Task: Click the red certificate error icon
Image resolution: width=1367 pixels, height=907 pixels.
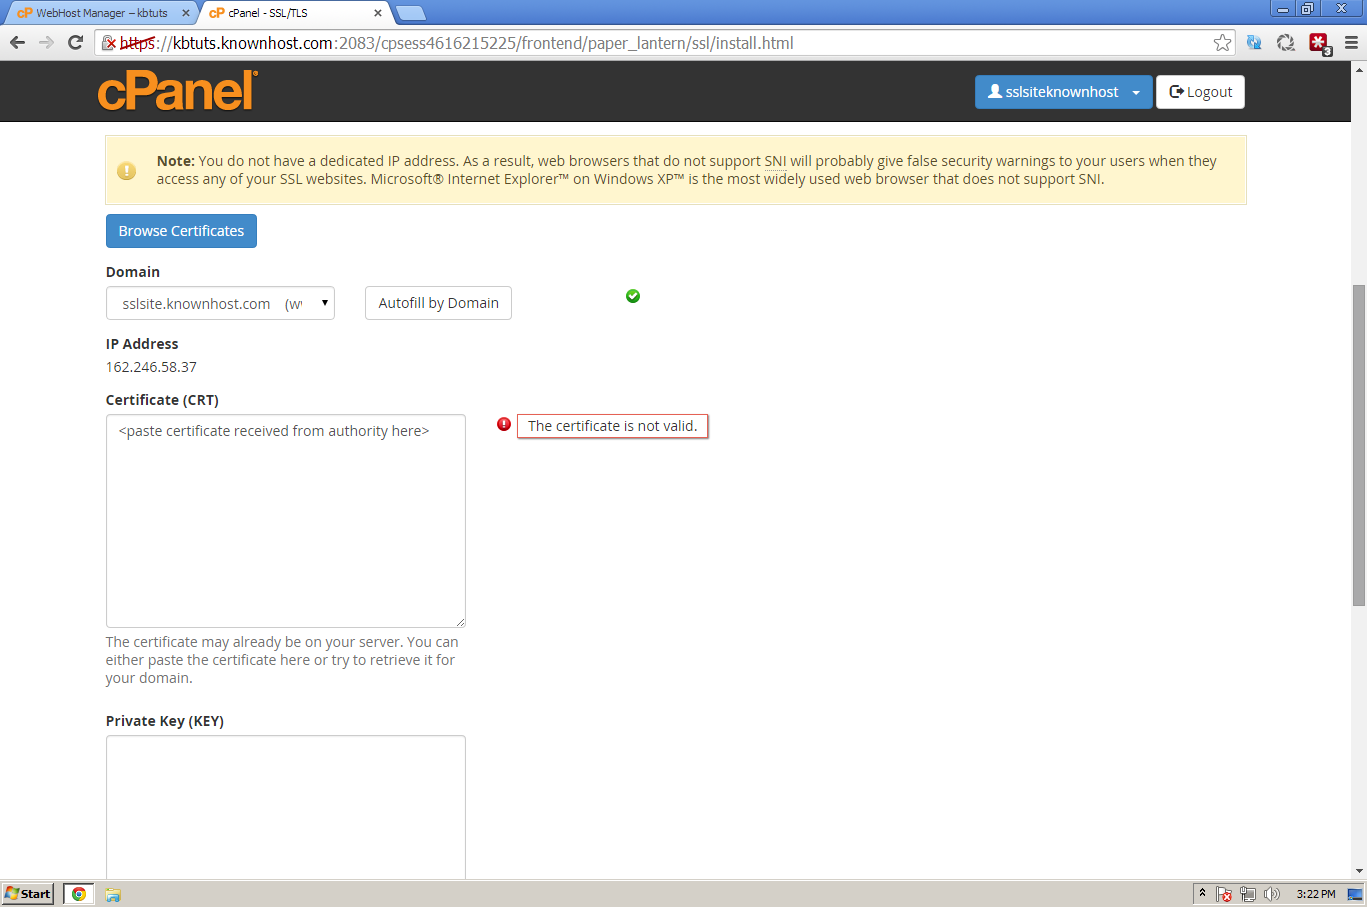Action: [x=504, y=424]
